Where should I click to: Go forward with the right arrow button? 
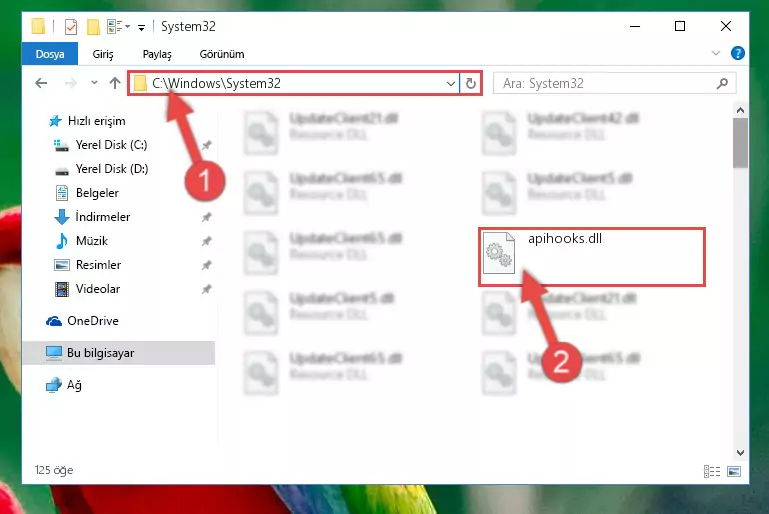point(71,83)
